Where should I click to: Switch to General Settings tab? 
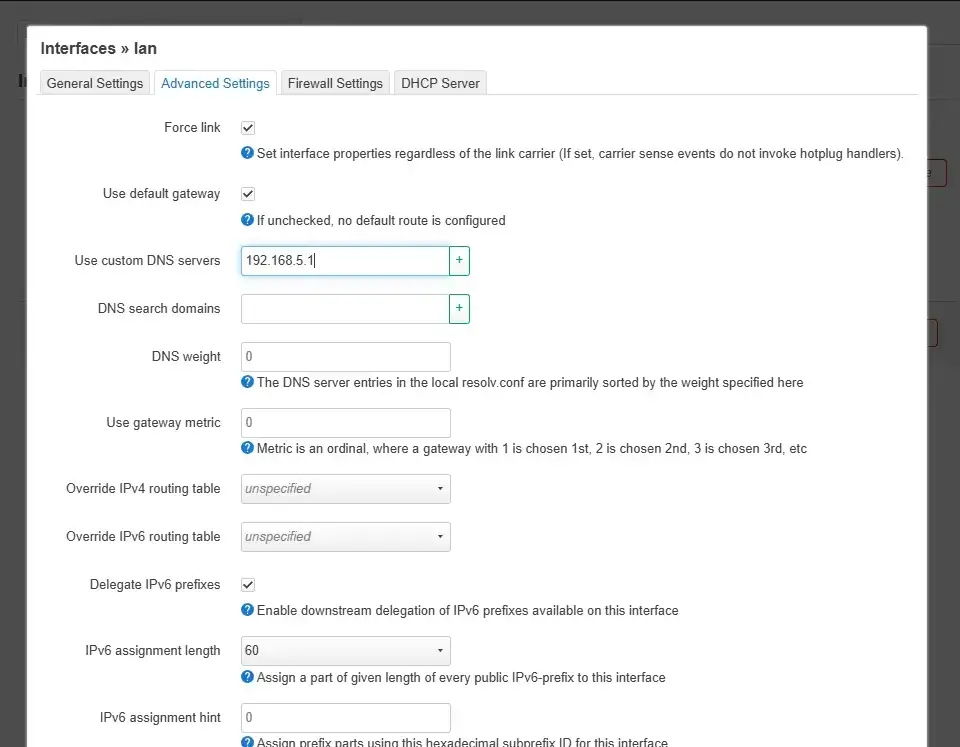[x=95, y=83]
